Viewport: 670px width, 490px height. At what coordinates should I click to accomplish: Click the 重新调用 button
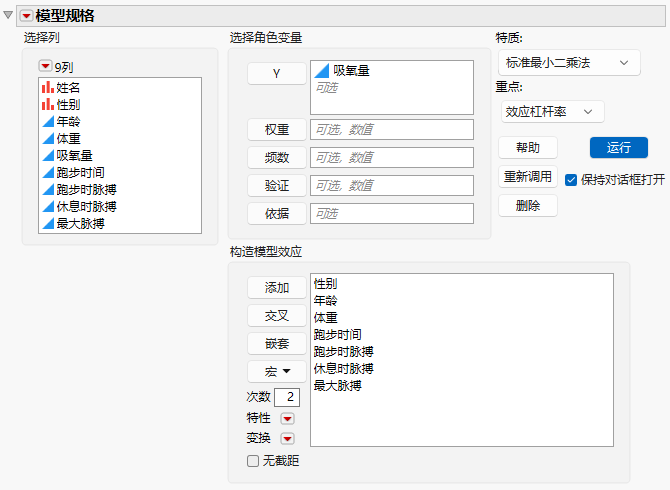pos(528,177)
